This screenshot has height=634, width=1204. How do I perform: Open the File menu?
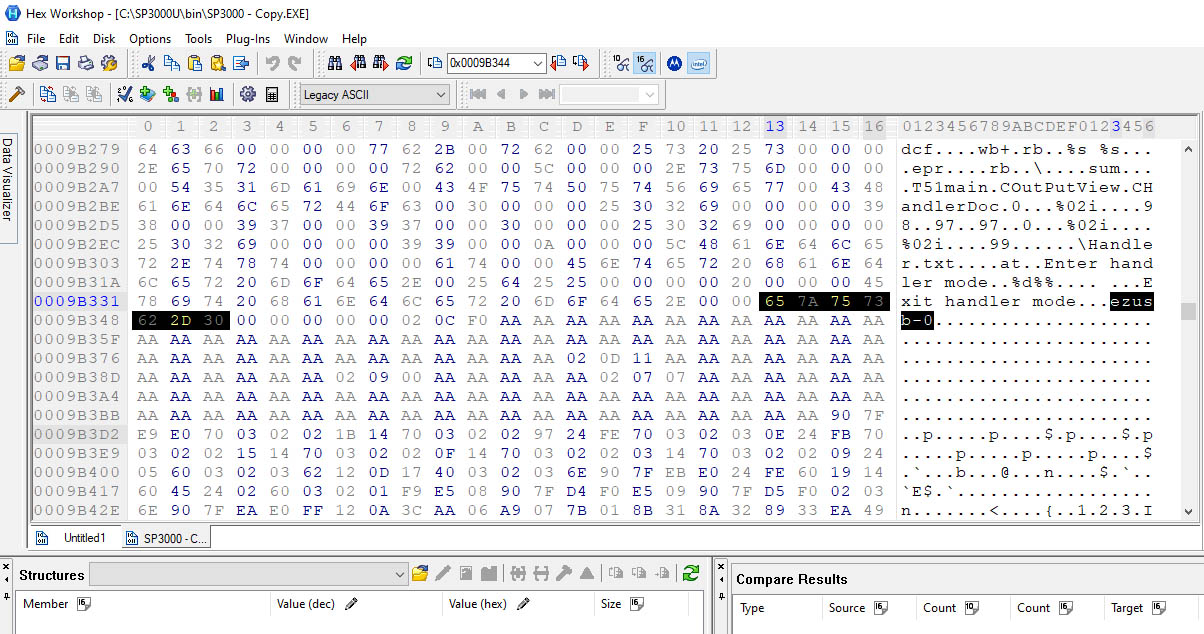(36, 38)
